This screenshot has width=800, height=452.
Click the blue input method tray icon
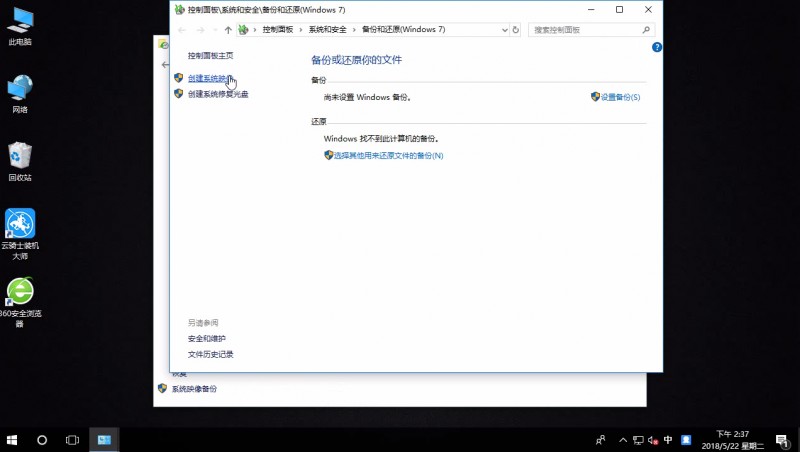coord(686,440)
